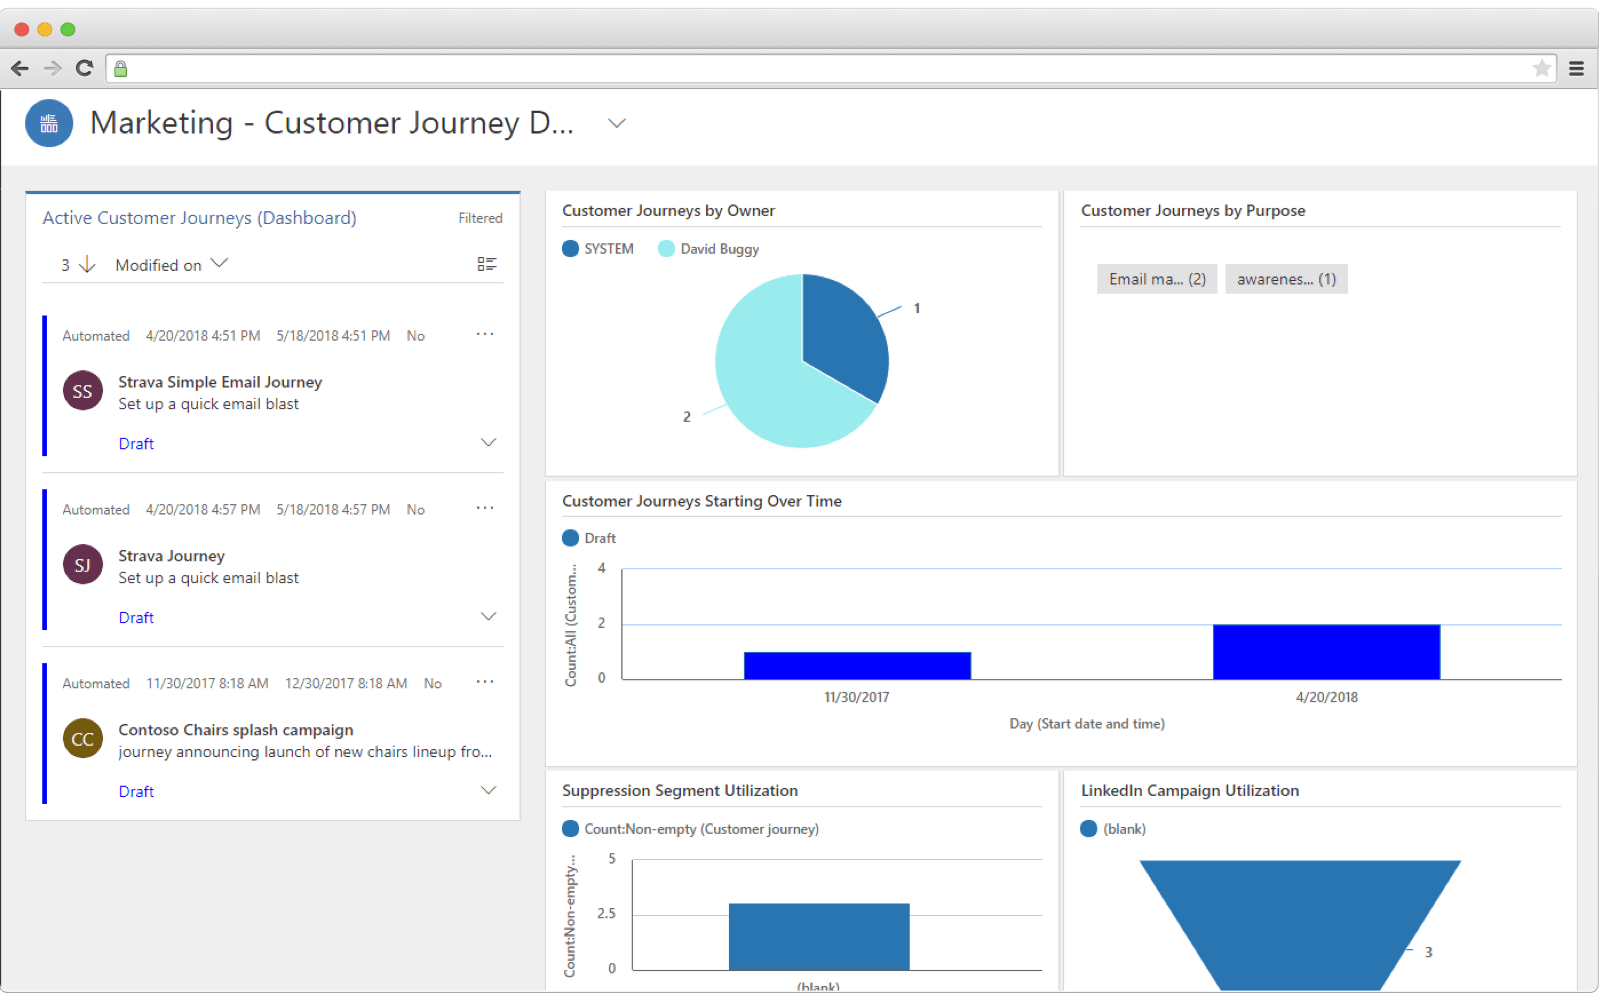This screenshot has width=1600, height=1000.
Task: Click the browser back arrow
Action: tap(20, 68)
